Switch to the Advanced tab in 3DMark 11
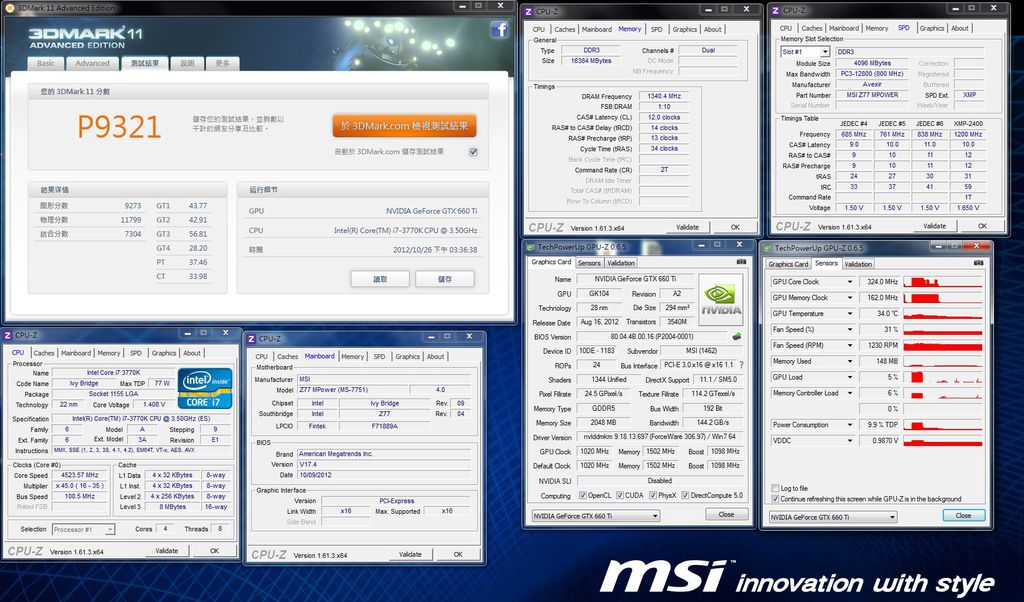 [92, 63]
